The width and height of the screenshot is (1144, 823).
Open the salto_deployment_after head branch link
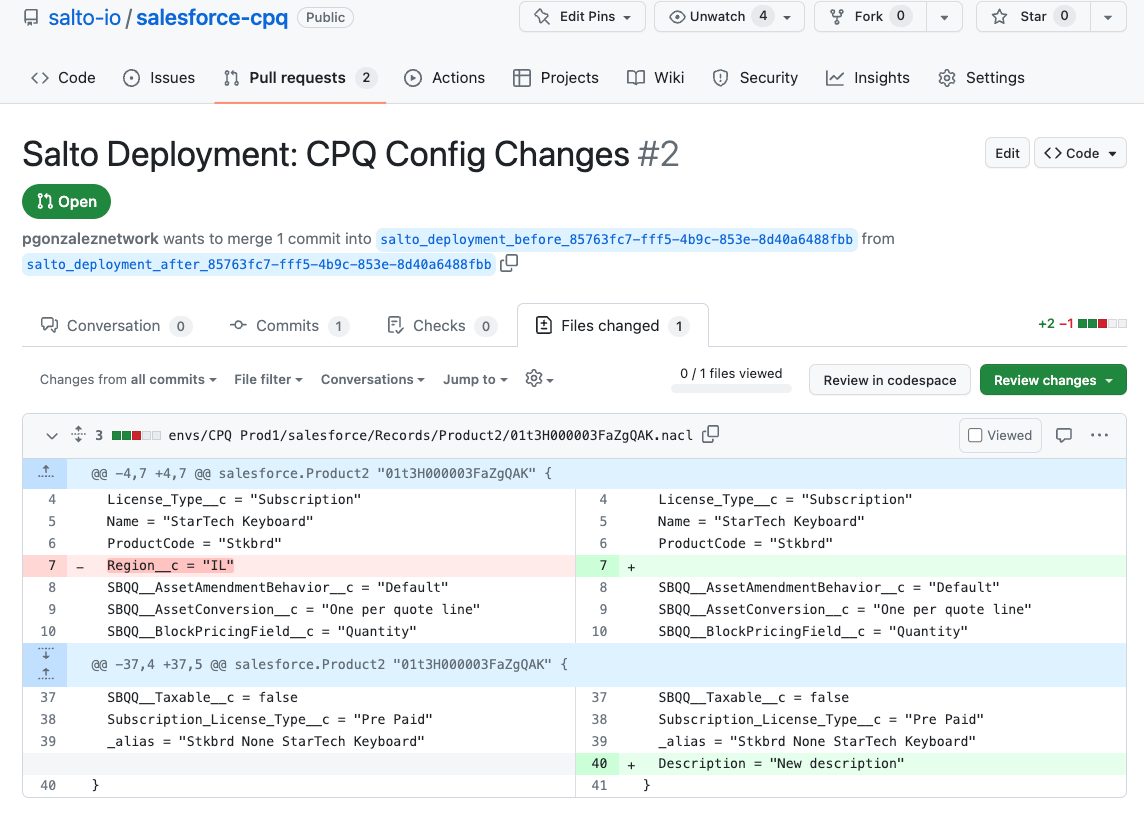(x=259, y=264)
